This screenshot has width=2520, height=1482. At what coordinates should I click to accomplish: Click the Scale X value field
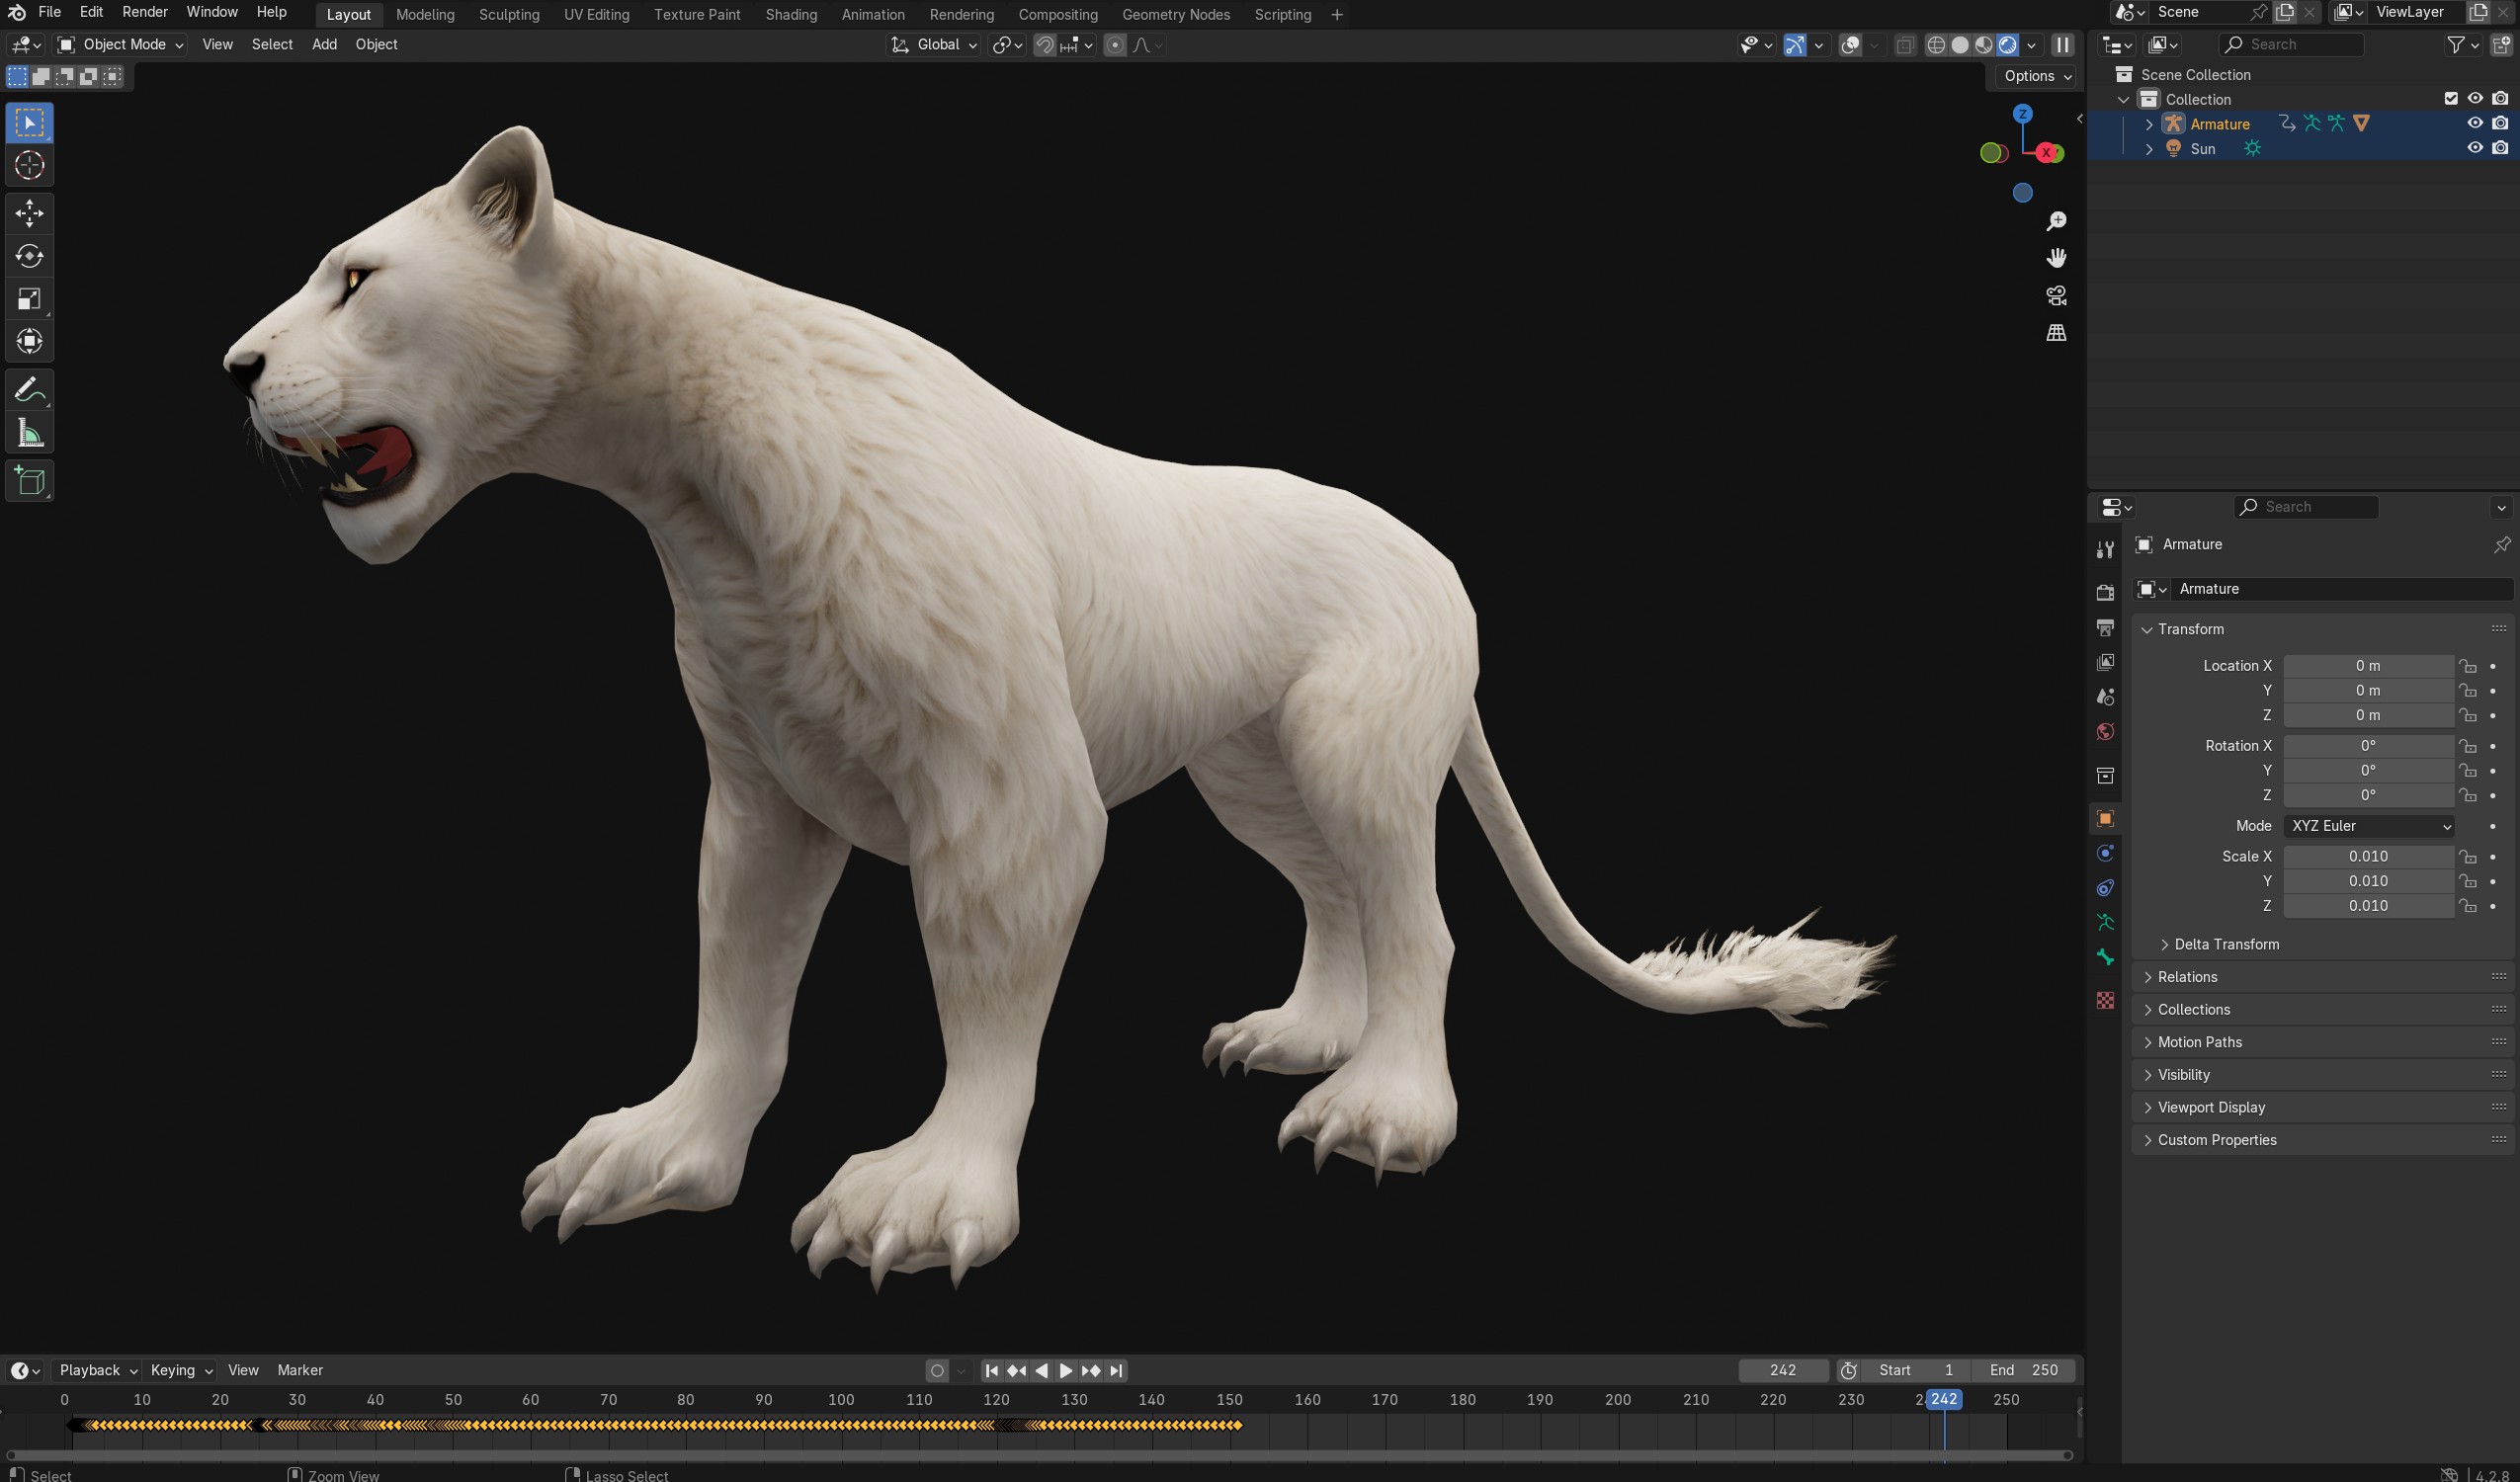(x=2367, y=856)
